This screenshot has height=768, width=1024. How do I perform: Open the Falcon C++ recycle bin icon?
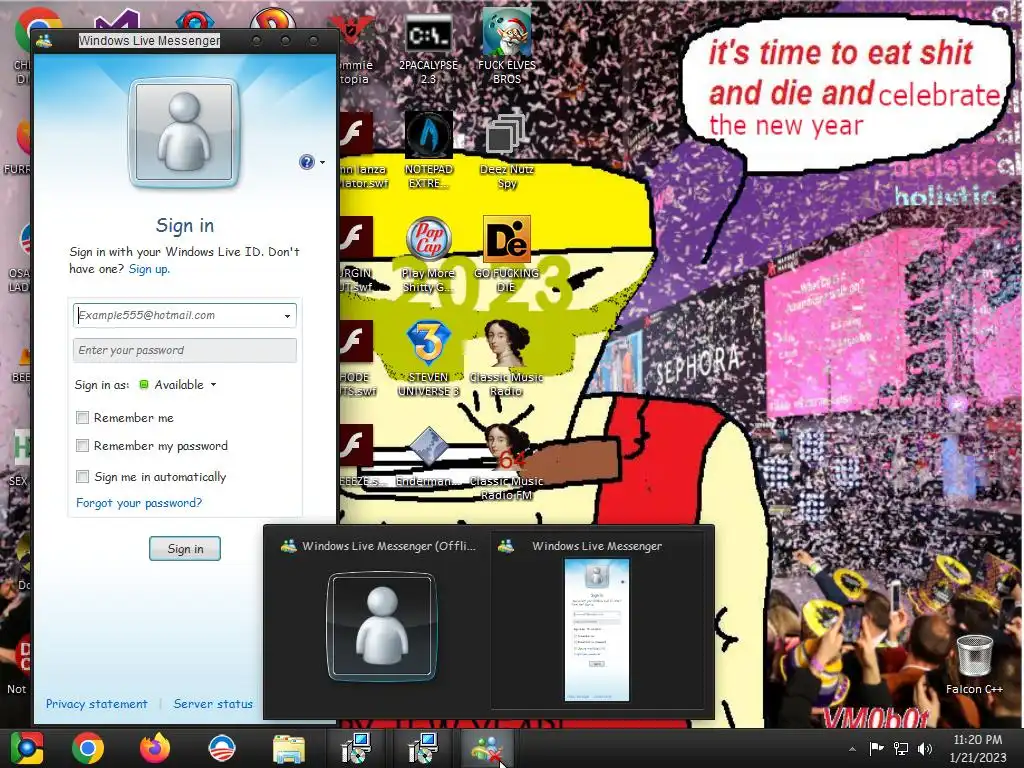tap(974, 664)
